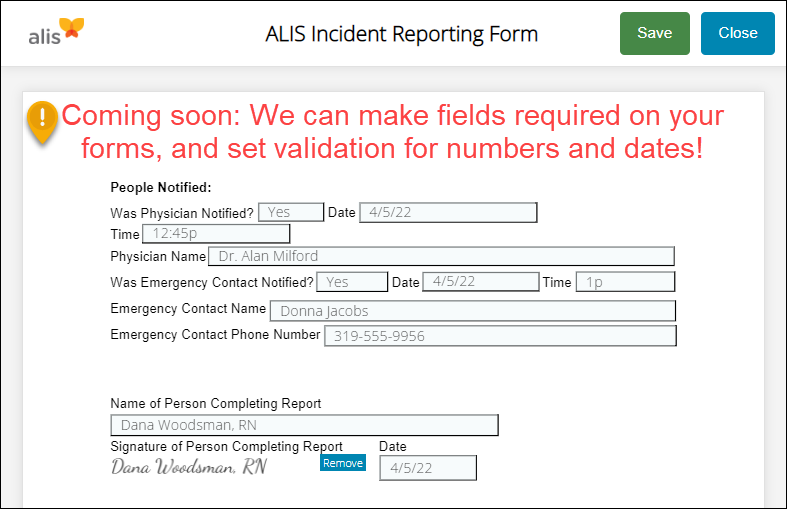Click the People Notified heading
Screen dimensions: 787x509
[161, 187]
